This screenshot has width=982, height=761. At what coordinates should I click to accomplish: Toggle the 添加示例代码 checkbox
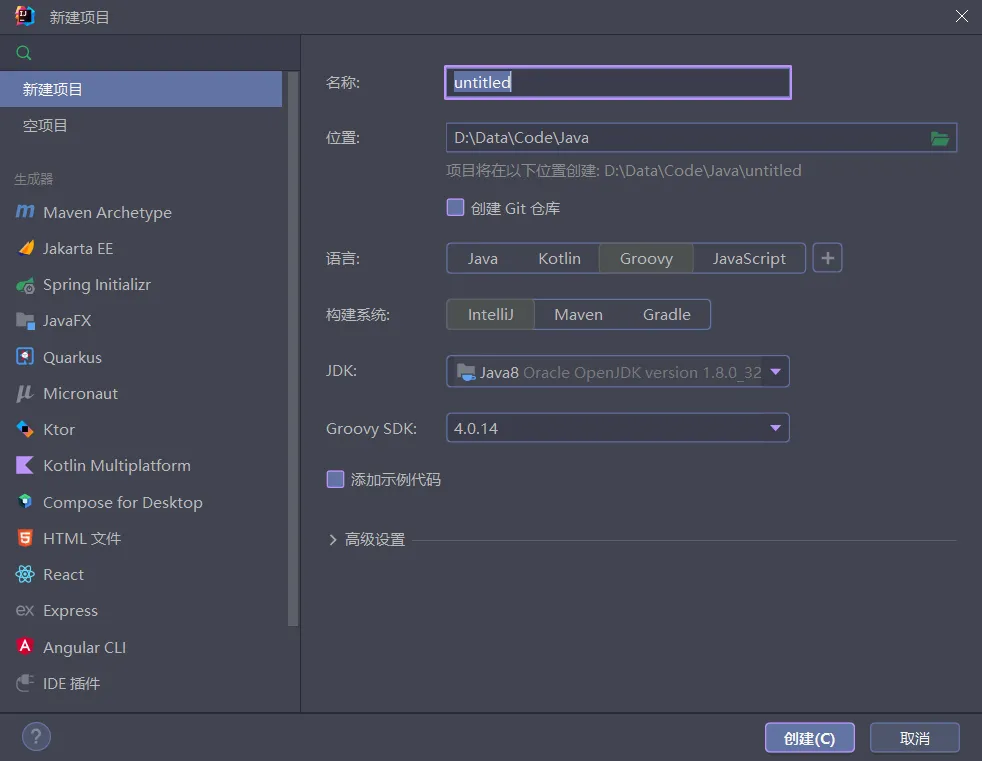(x=335, y=479)
